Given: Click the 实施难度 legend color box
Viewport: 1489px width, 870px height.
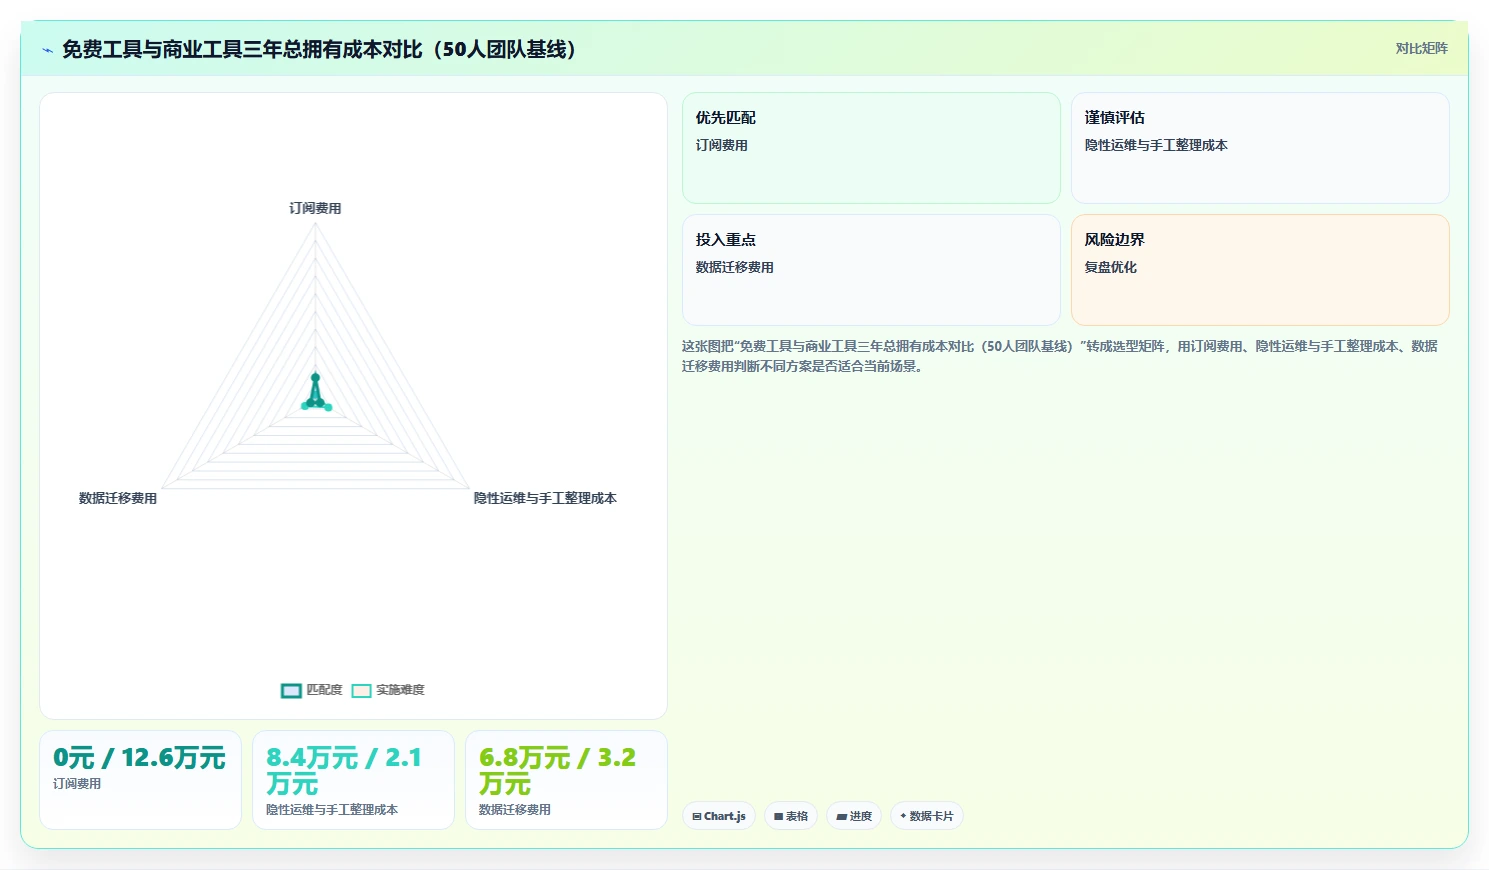Looking at the screenshot, I should pos(361,691).
